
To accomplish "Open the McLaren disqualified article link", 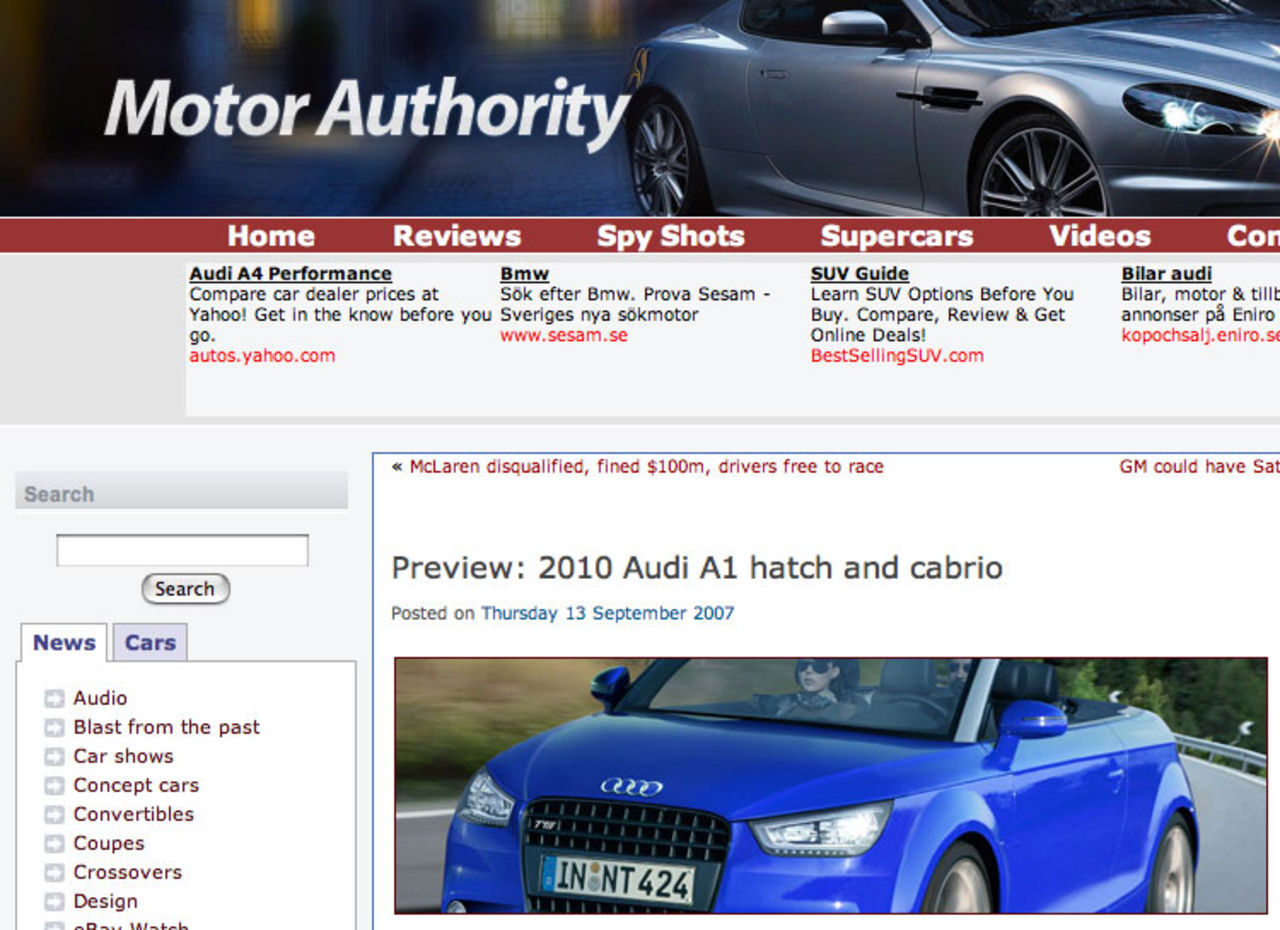I will pyautogui.click(x=646, y=466).
